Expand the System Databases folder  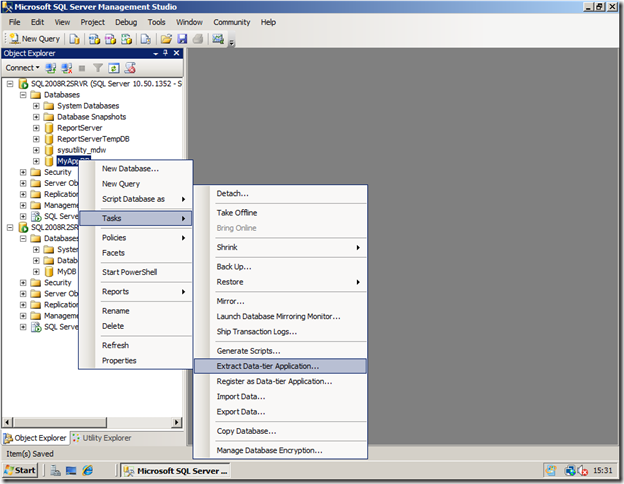click(x=36, y=106)
